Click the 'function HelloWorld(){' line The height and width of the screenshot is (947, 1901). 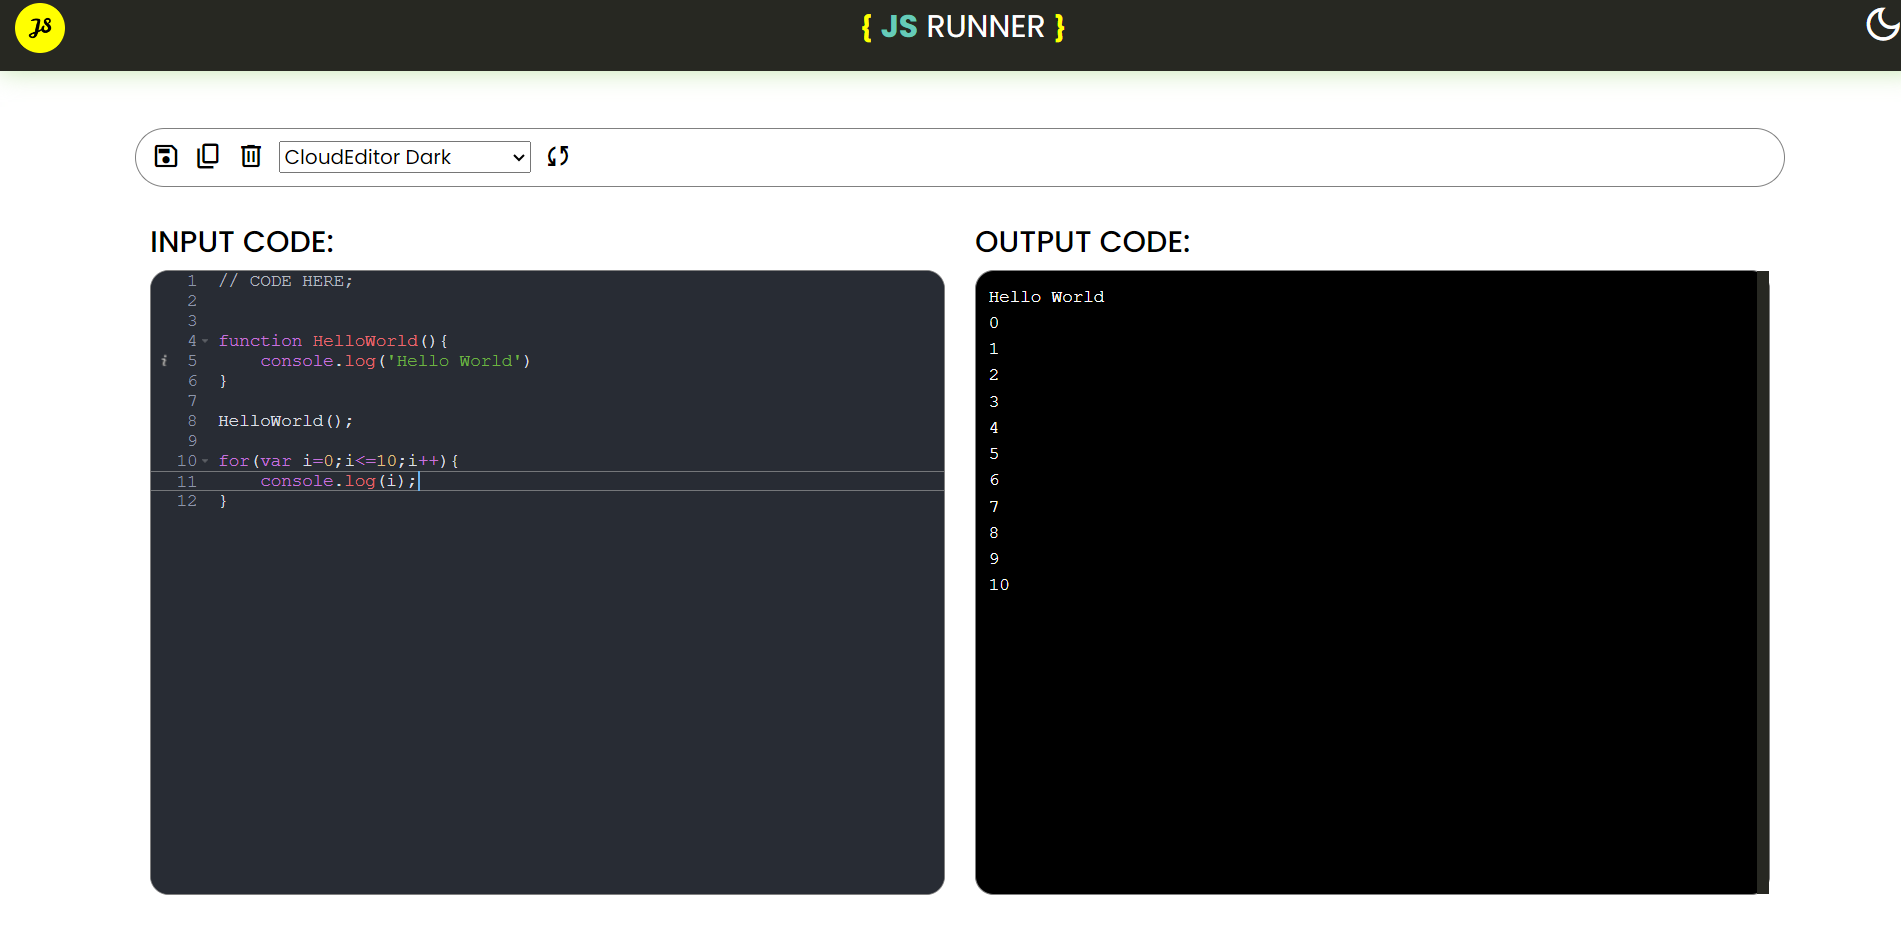(x=333, y=341)
